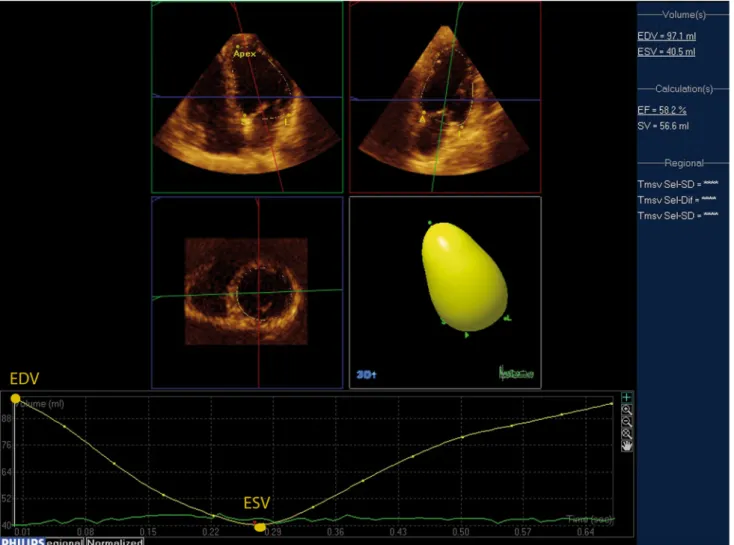
Task: Activate the pan hand tool on the graph
Action: [626, 445]
